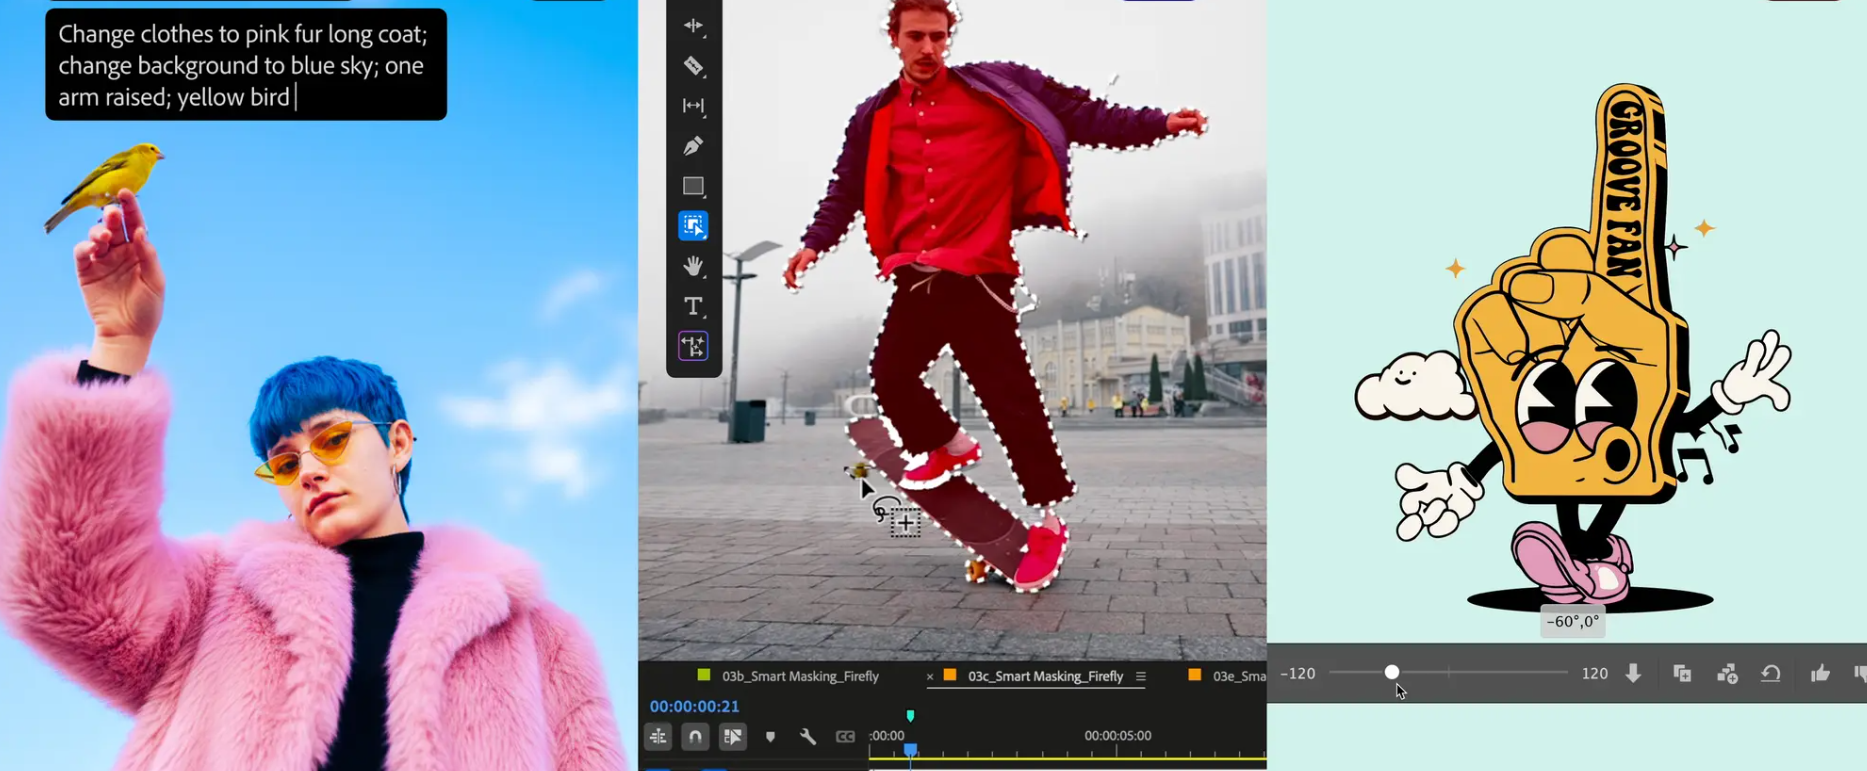This screenshot has width=1867, height=771.
Task: Choose the Ripple Edit tool
Action: (693, 26)
